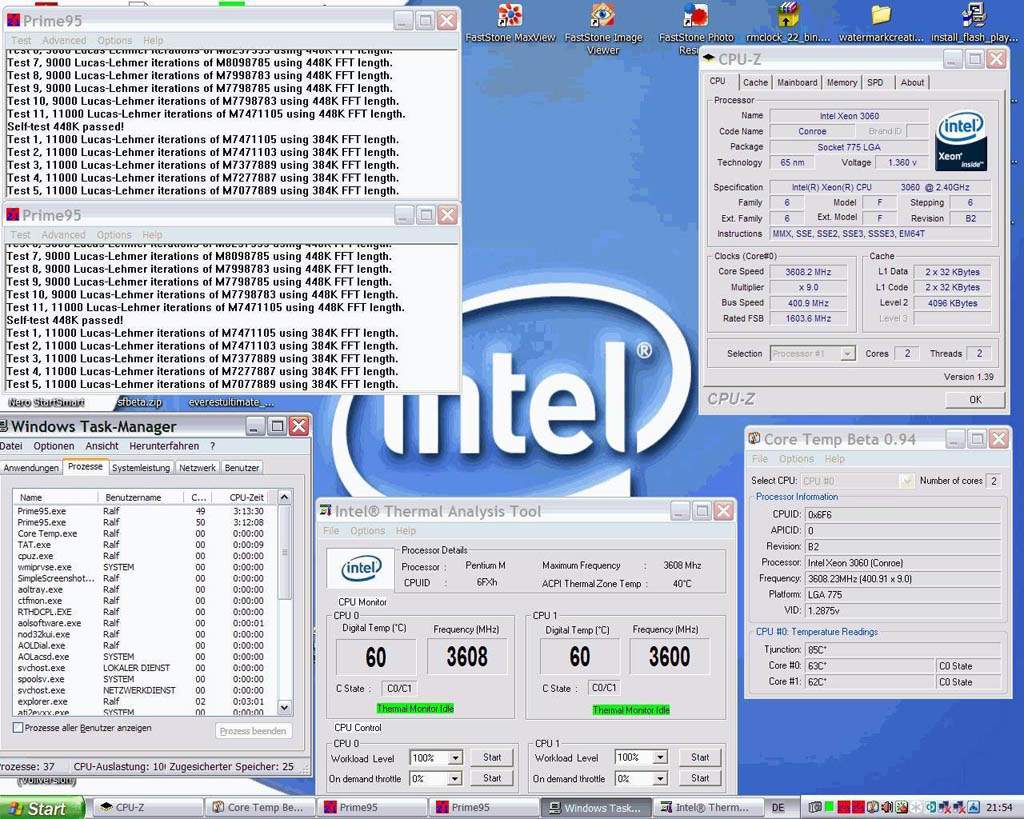Select the cpuz.exe process row

coord(145,556)
